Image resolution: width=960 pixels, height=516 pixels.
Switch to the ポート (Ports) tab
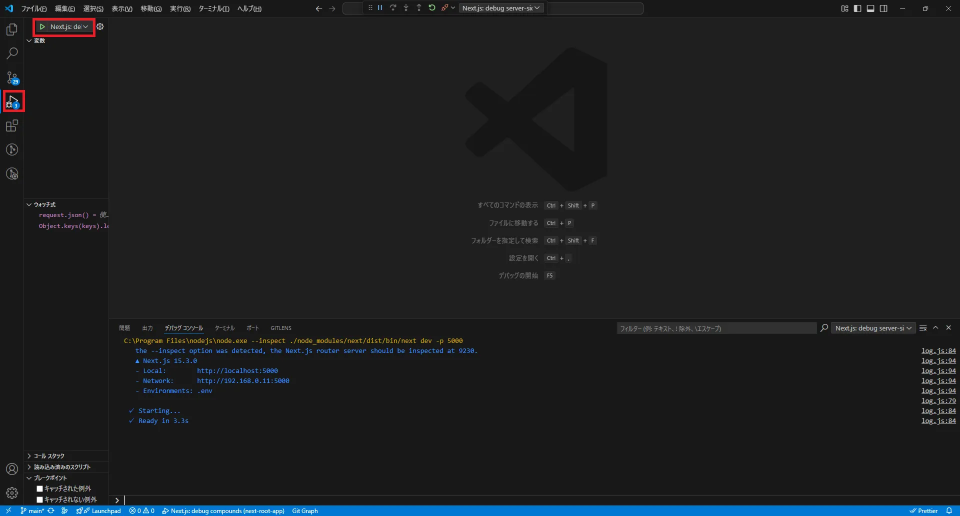click(x=253, y=328)
